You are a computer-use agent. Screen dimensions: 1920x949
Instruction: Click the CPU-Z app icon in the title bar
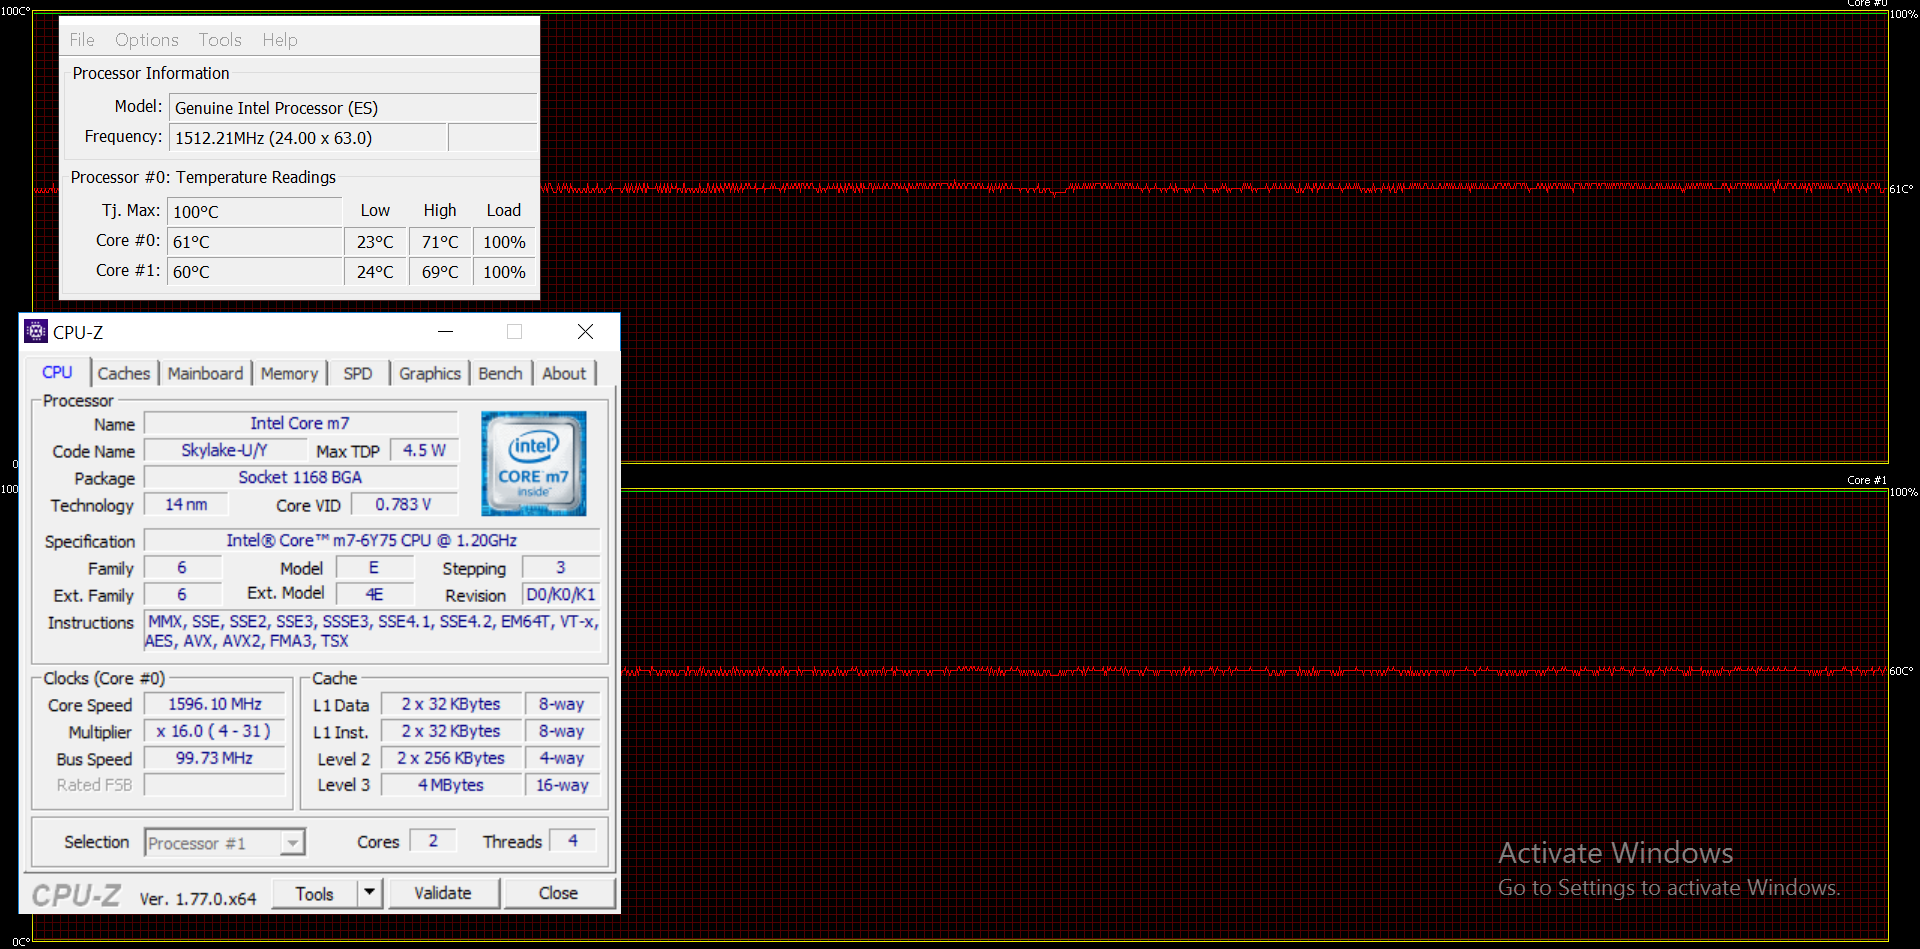36,331
